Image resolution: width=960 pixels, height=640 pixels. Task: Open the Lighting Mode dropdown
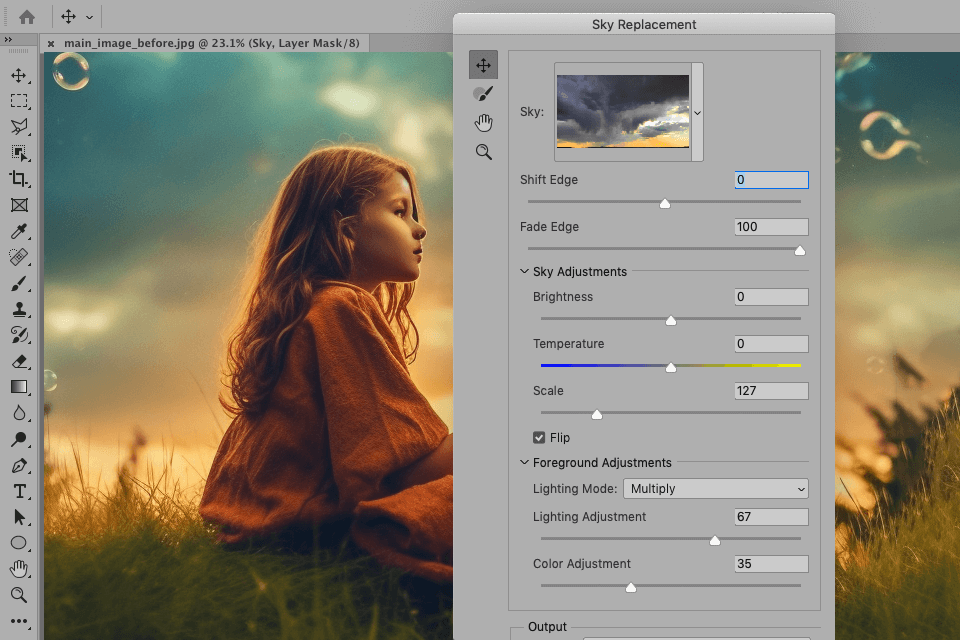[715, 489]
